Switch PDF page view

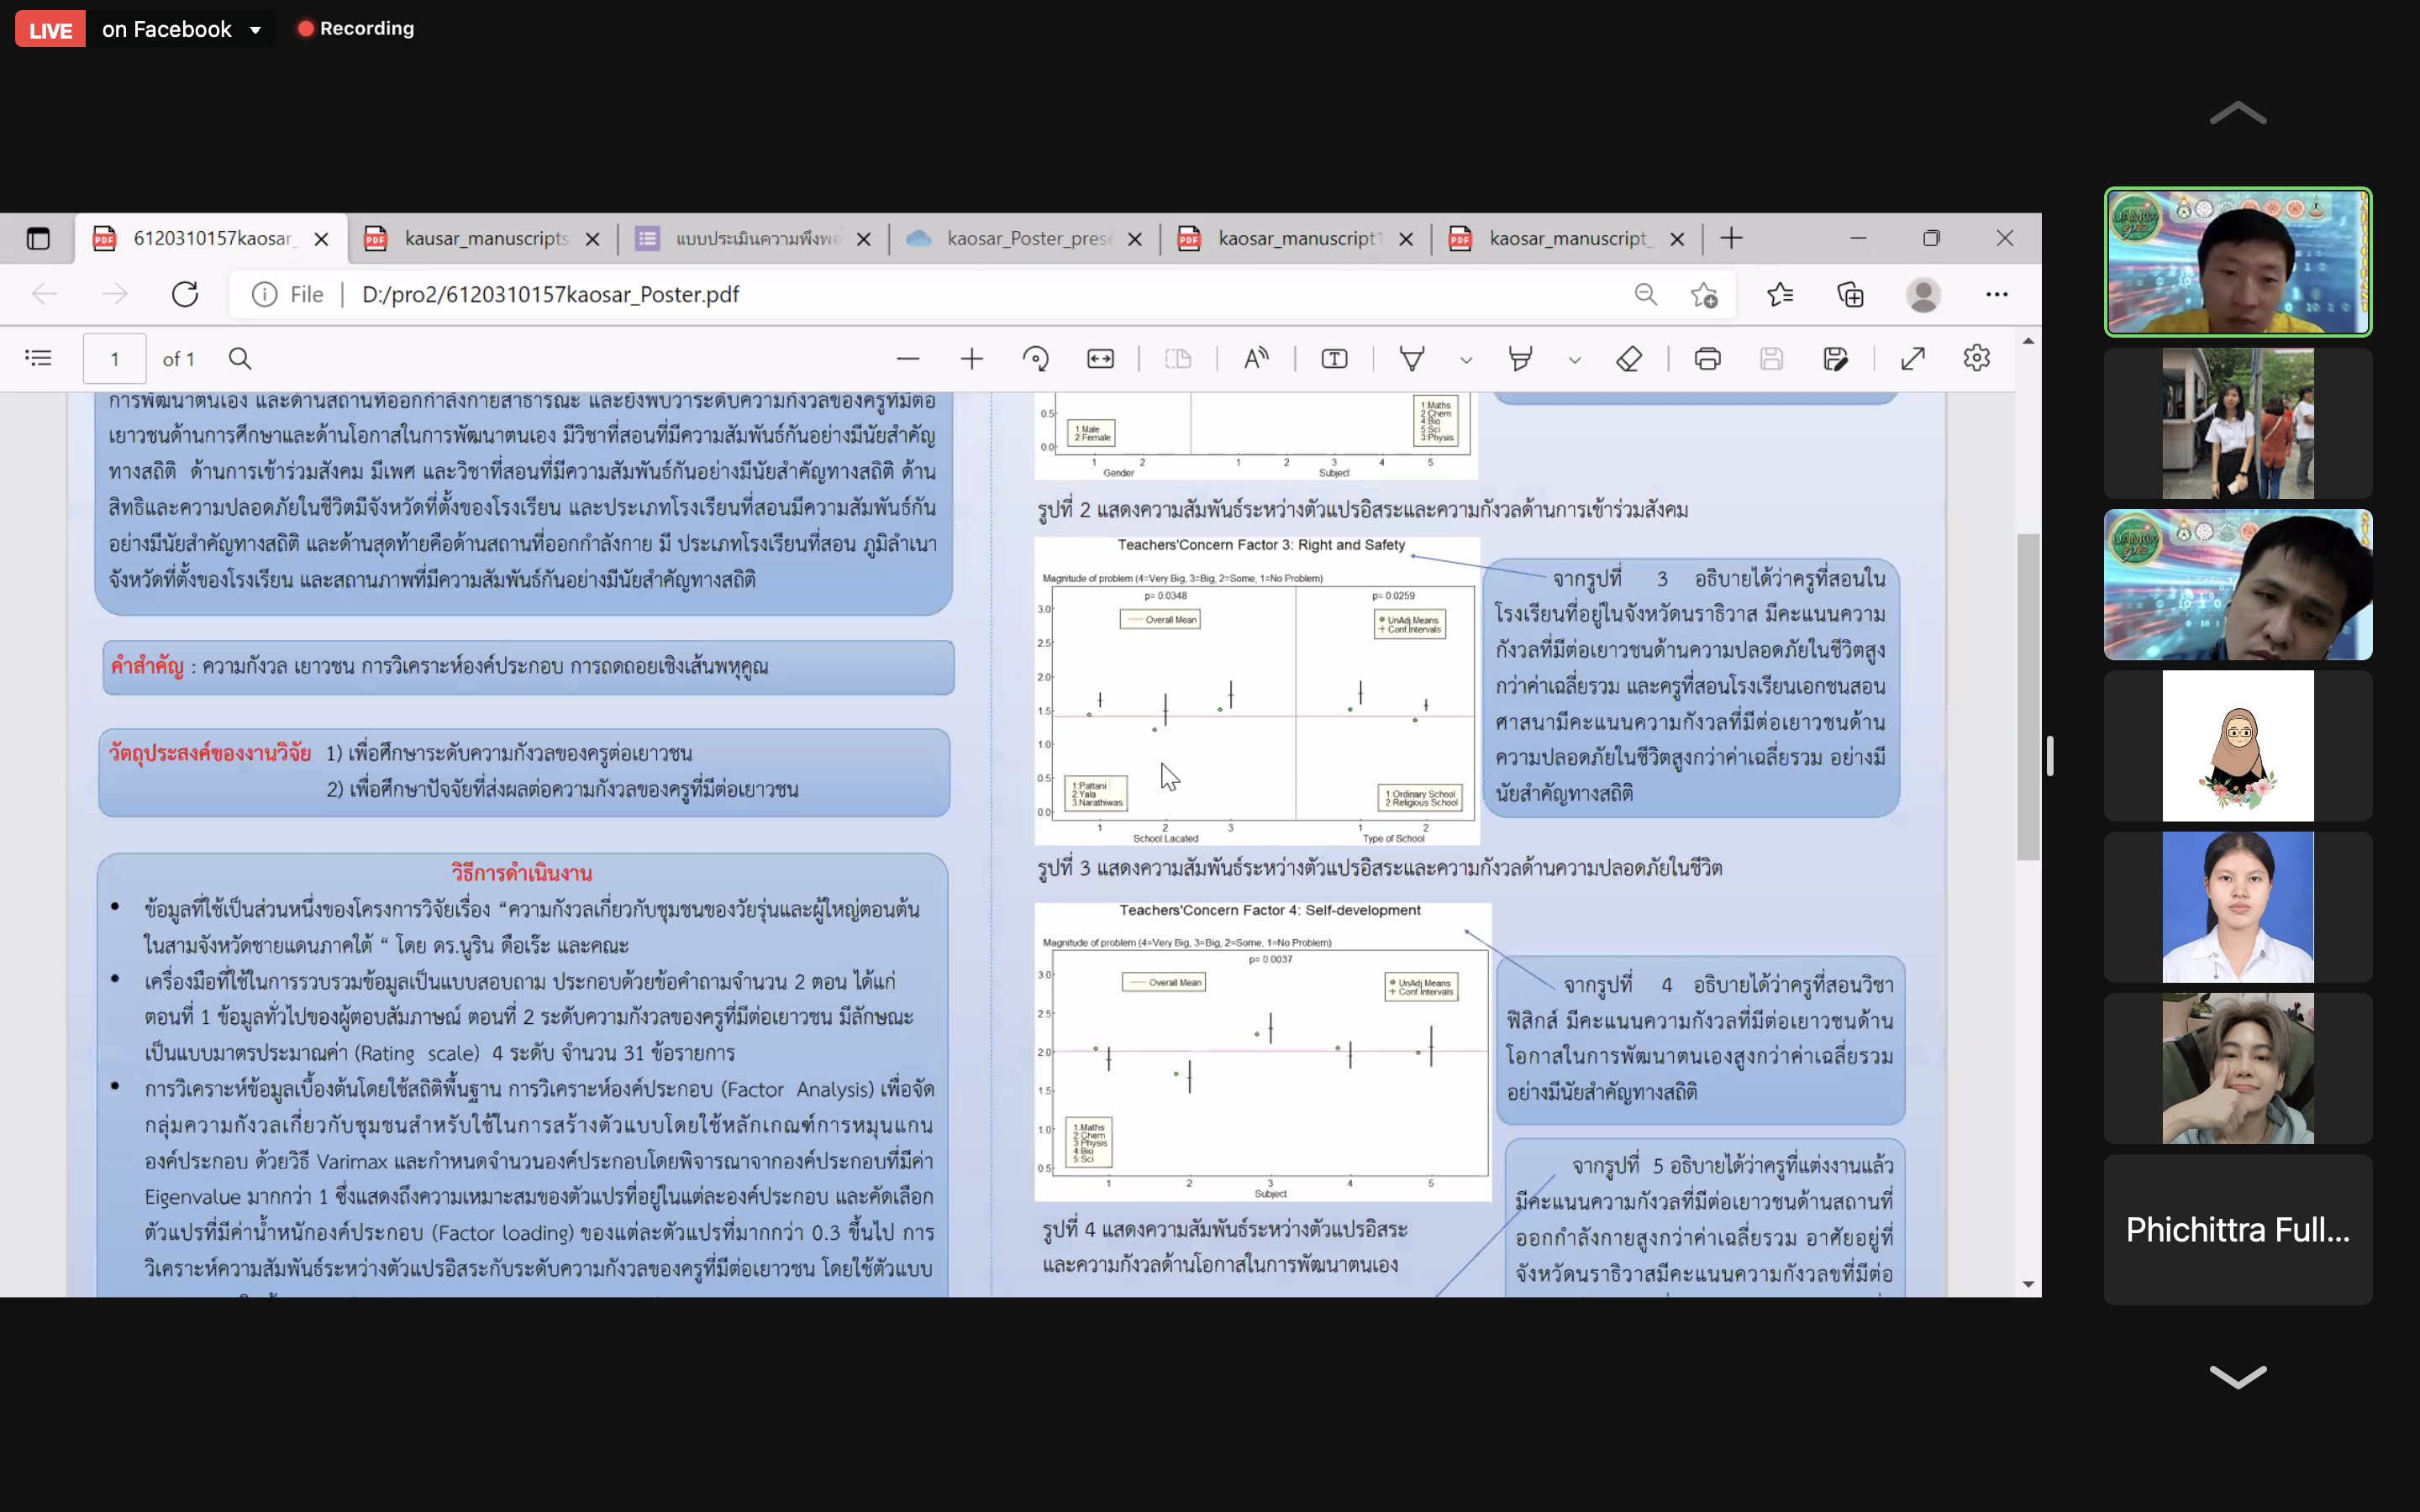point(1178,358)
